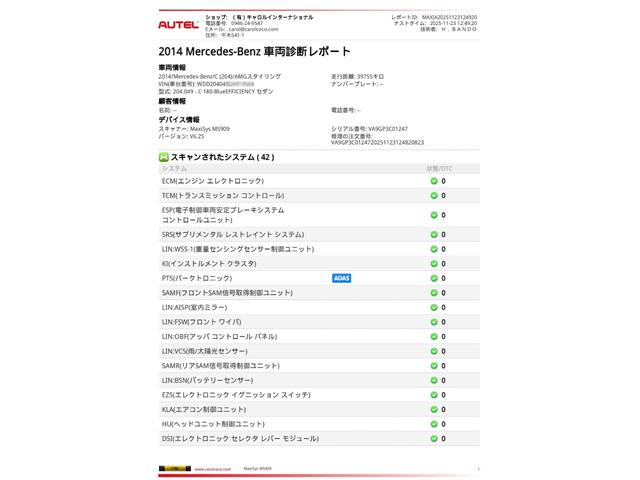Image resolution: width=640 pixels, height=480 pixels.
Task: Select the LIN:VCS rain/sunlight sensor text
Action: (204, 351)
